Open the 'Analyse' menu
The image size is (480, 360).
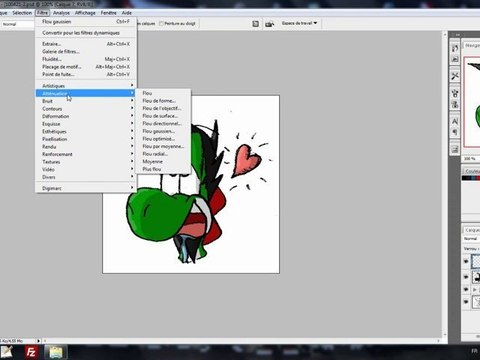coord(61,13)
